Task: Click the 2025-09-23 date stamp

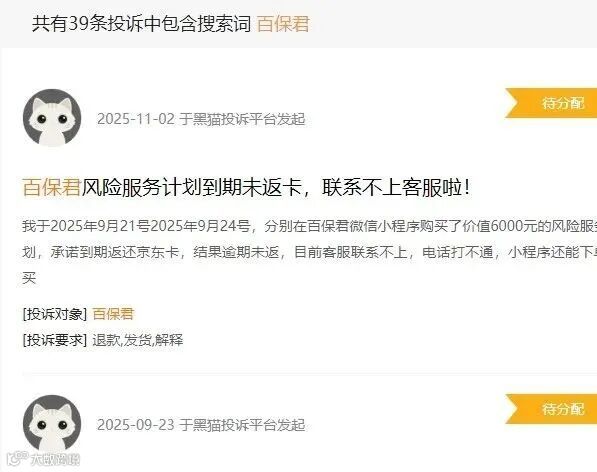Action: point(136,425)
